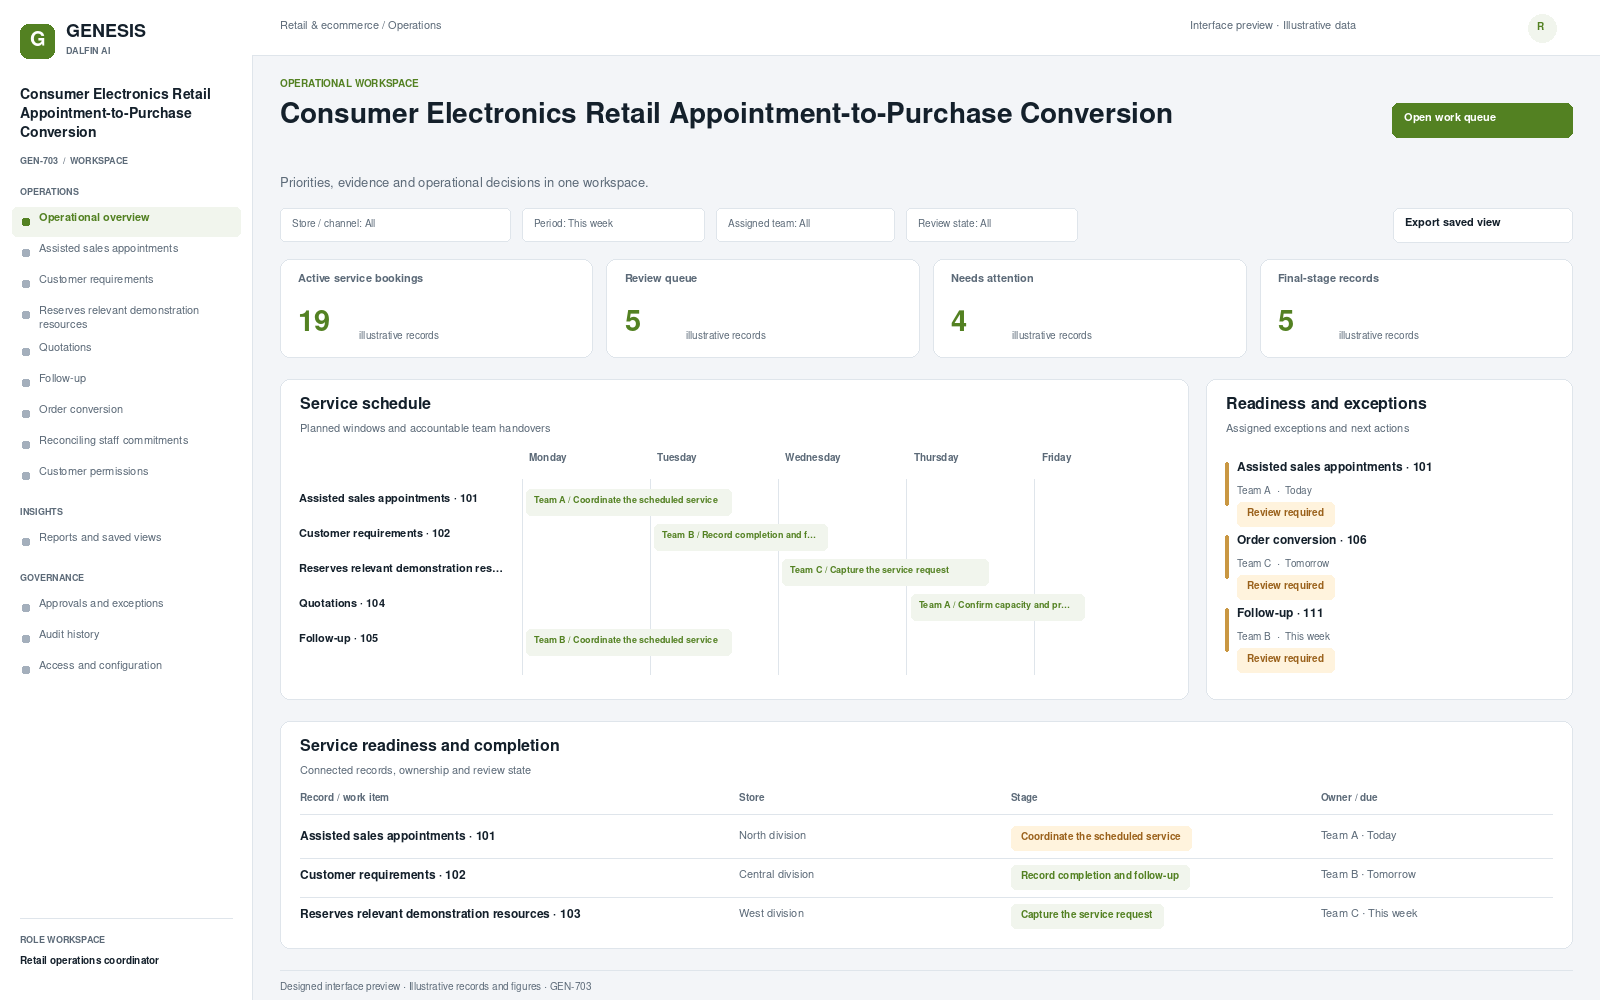Select the Review queue card
The width and height of the screenshot is (1600, 1000).
coord(763,308)
